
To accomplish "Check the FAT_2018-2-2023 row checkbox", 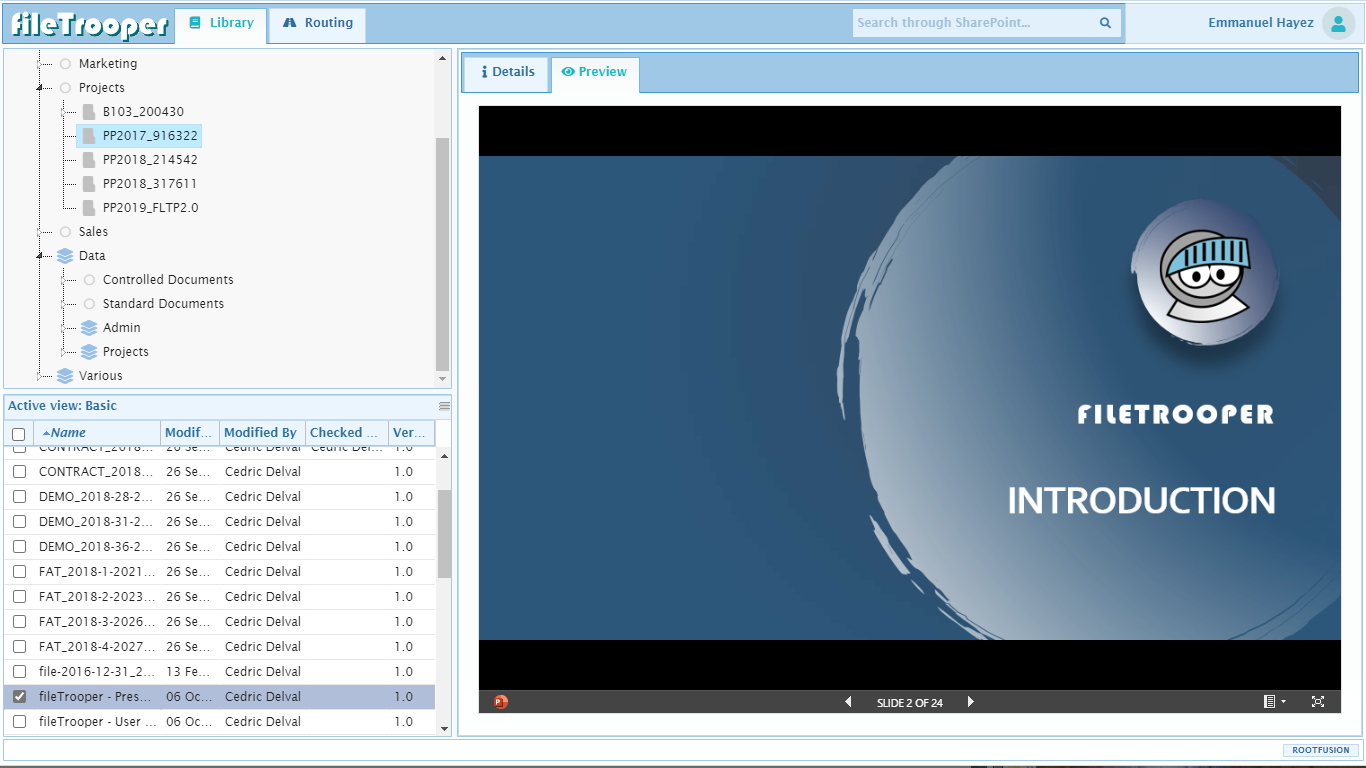I will 19,597.
